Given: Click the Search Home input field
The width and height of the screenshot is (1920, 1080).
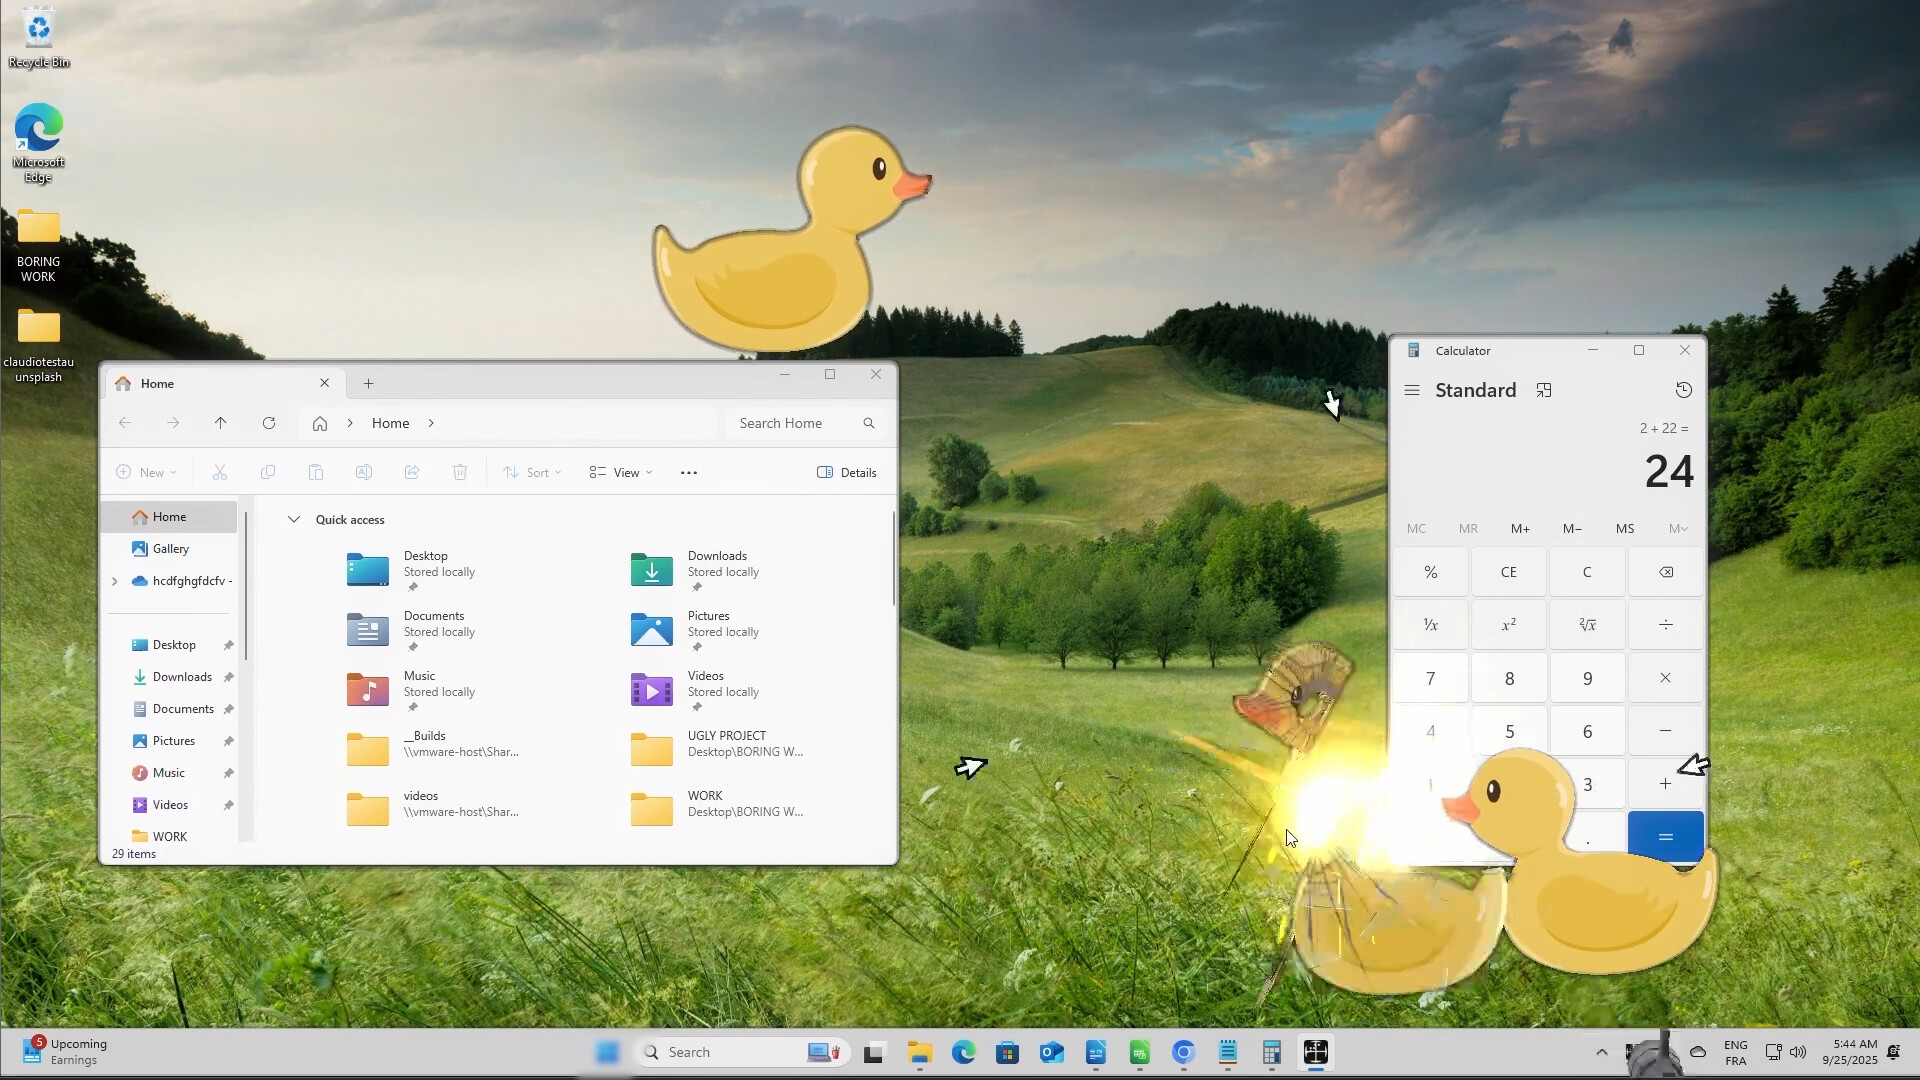Looking at the screenshot, I should point(795,422).
